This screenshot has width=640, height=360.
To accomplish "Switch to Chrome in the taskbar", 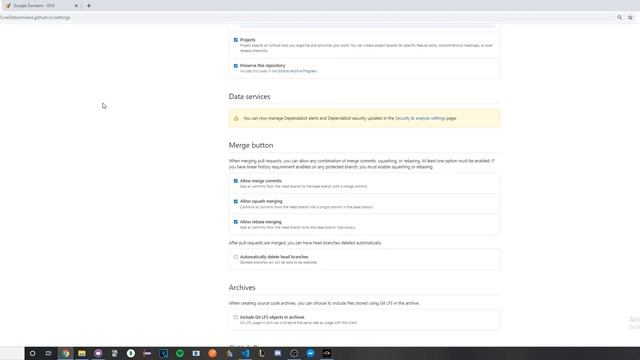I will (x=66, y=353).
